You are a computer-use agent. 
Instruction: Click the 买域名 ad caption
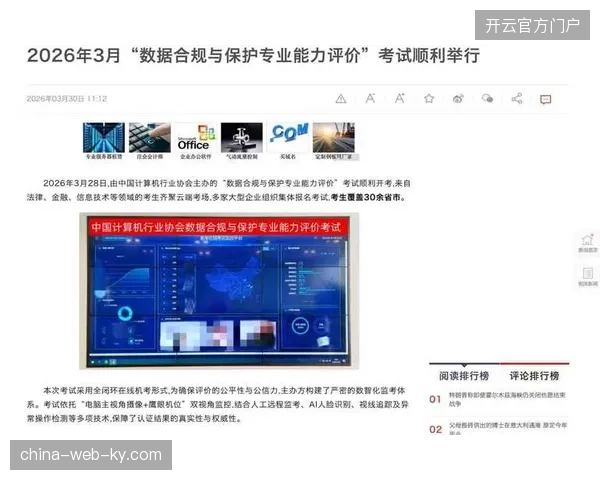coord(287,157)
